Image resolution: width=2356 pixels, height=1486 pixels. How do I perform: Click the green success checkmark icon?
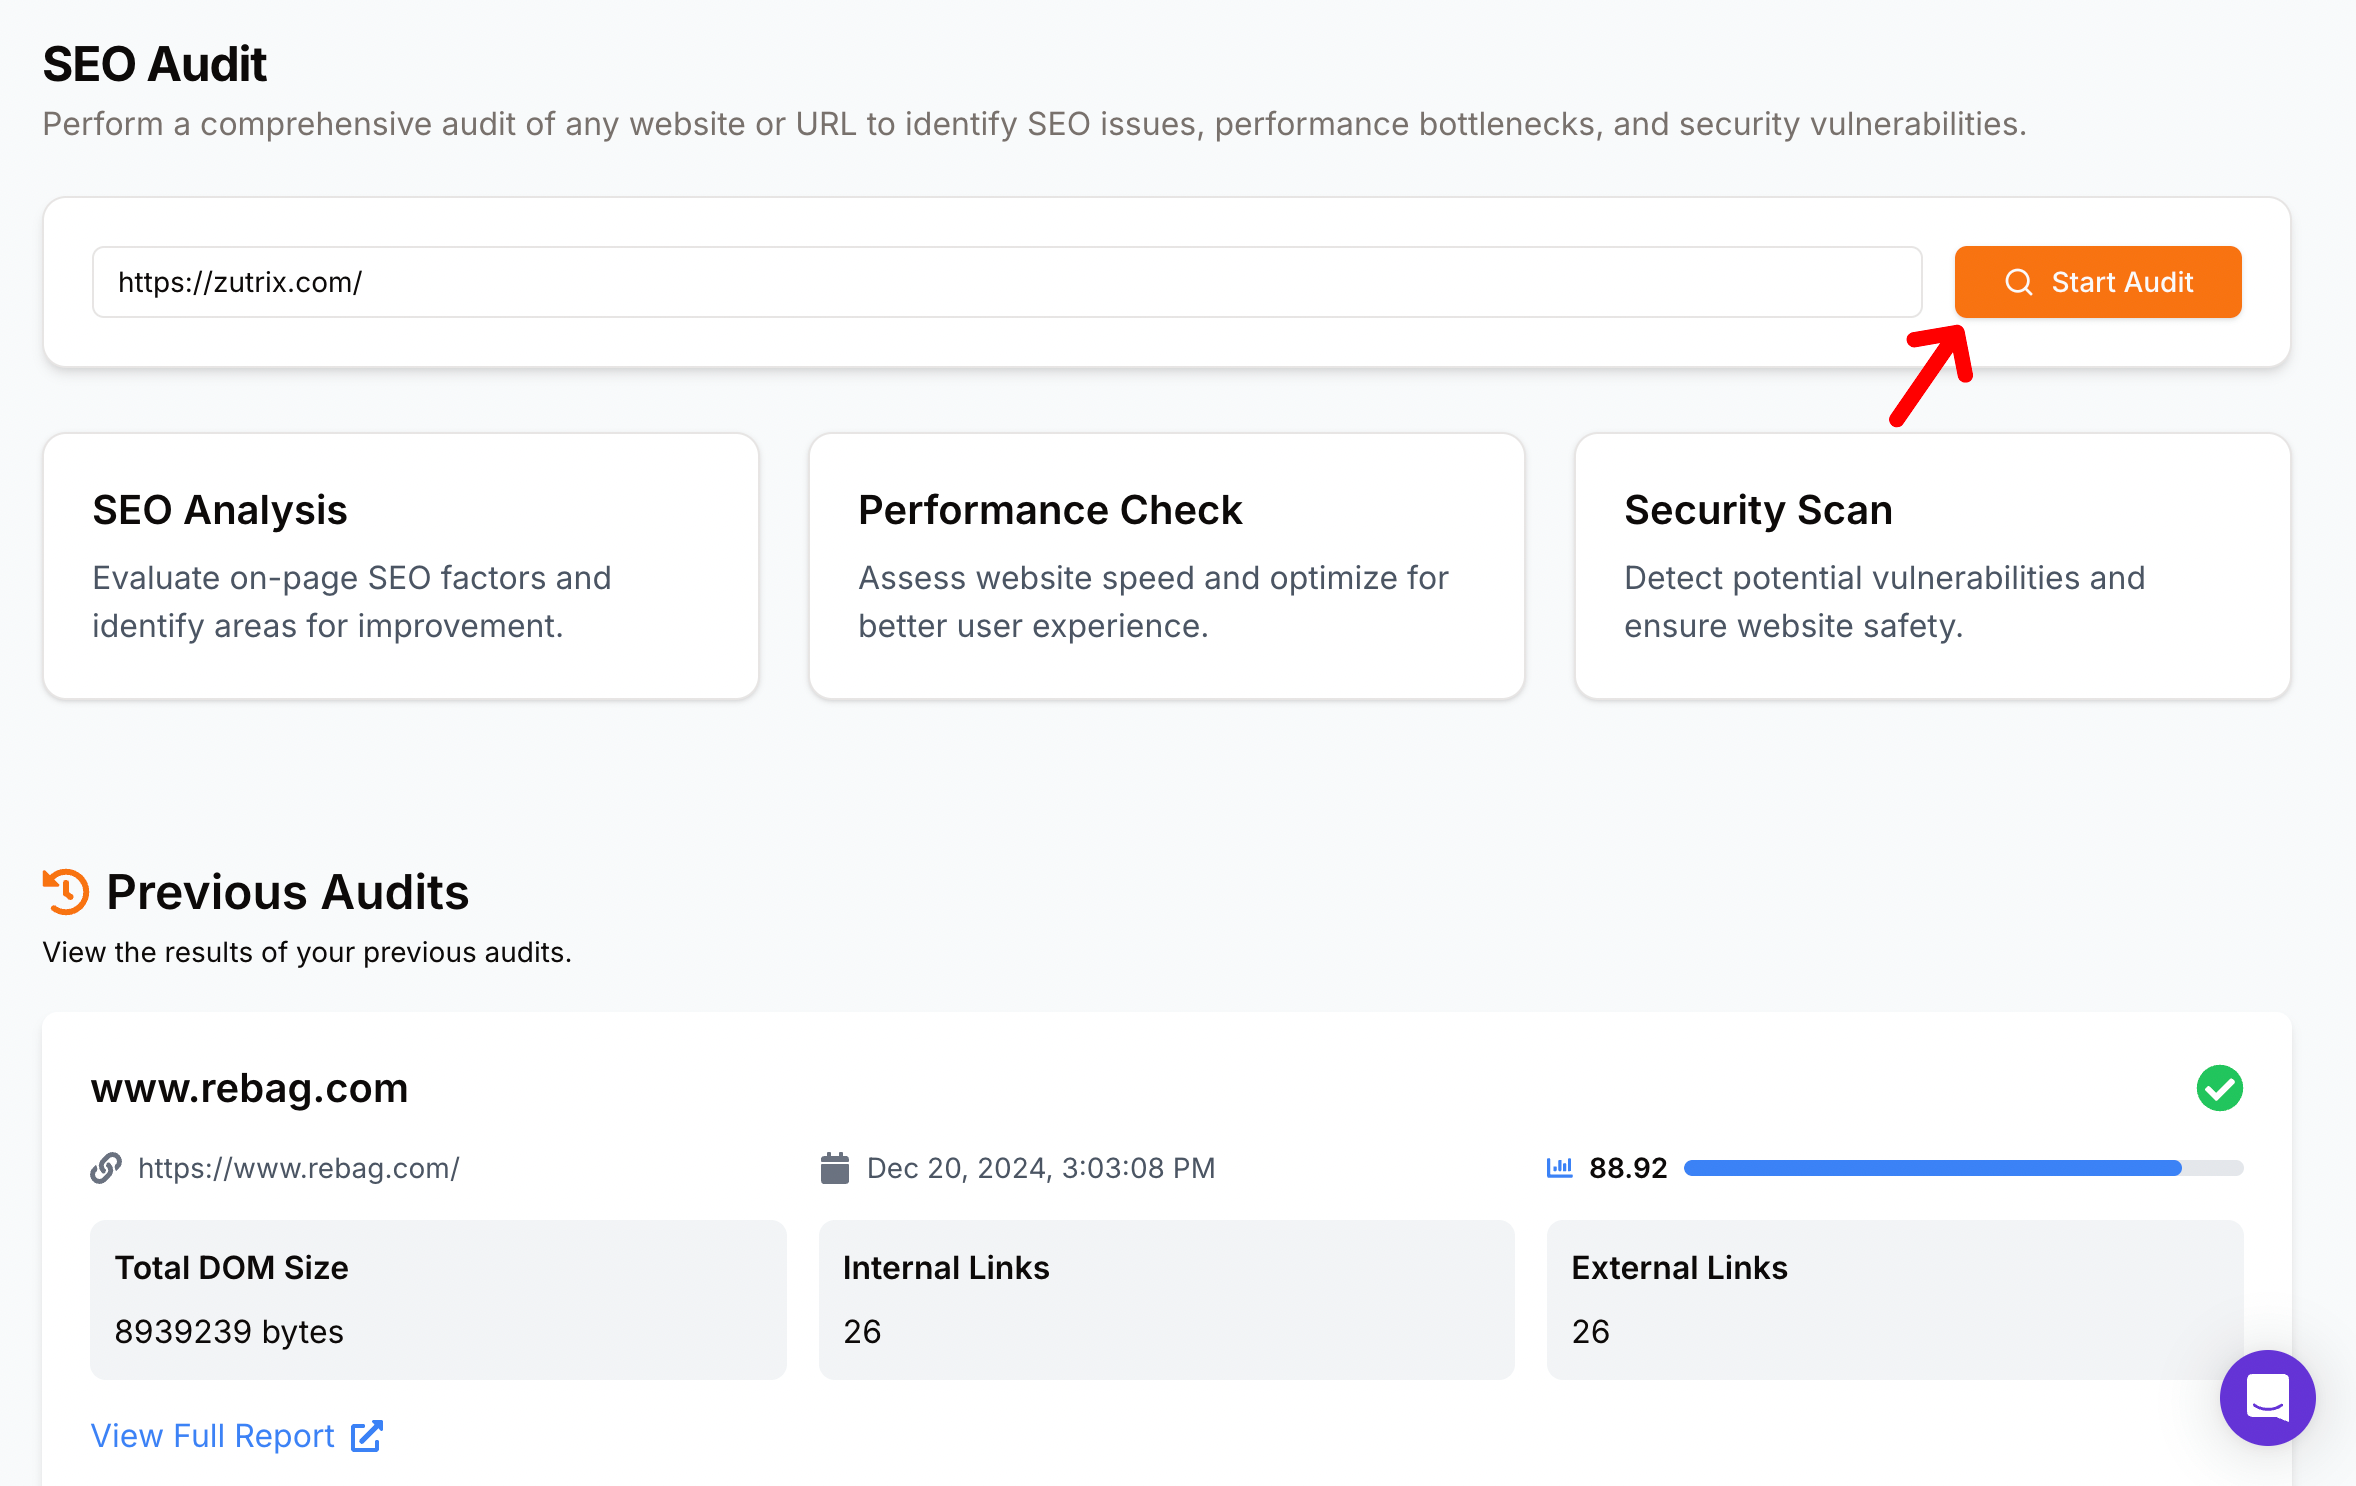(x=2219, y=1088)
